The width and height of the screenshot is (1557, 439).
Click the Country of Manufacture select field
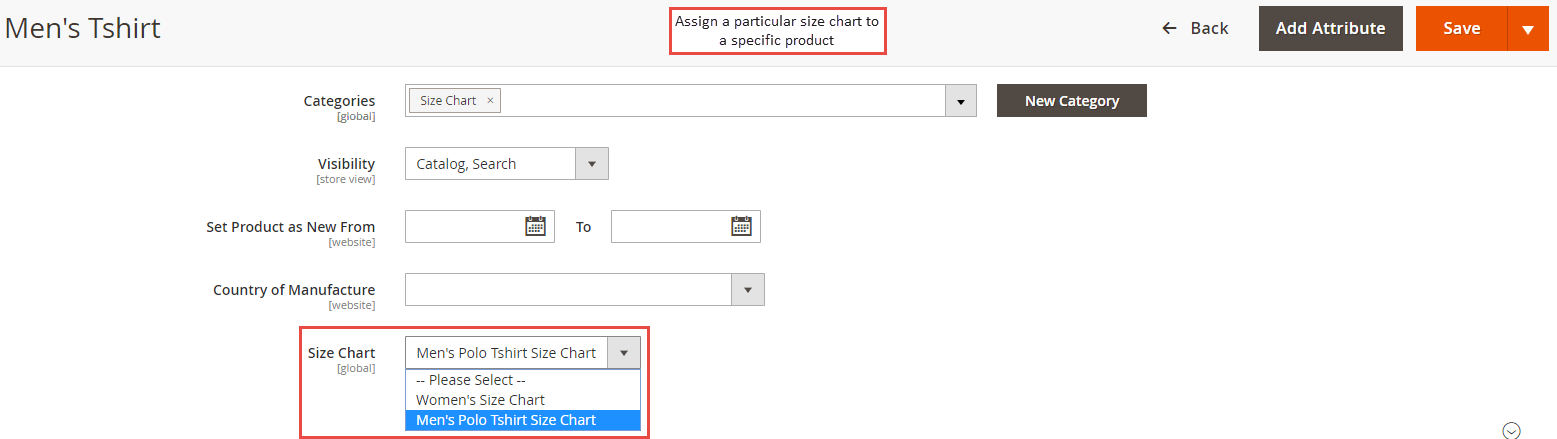585,290
